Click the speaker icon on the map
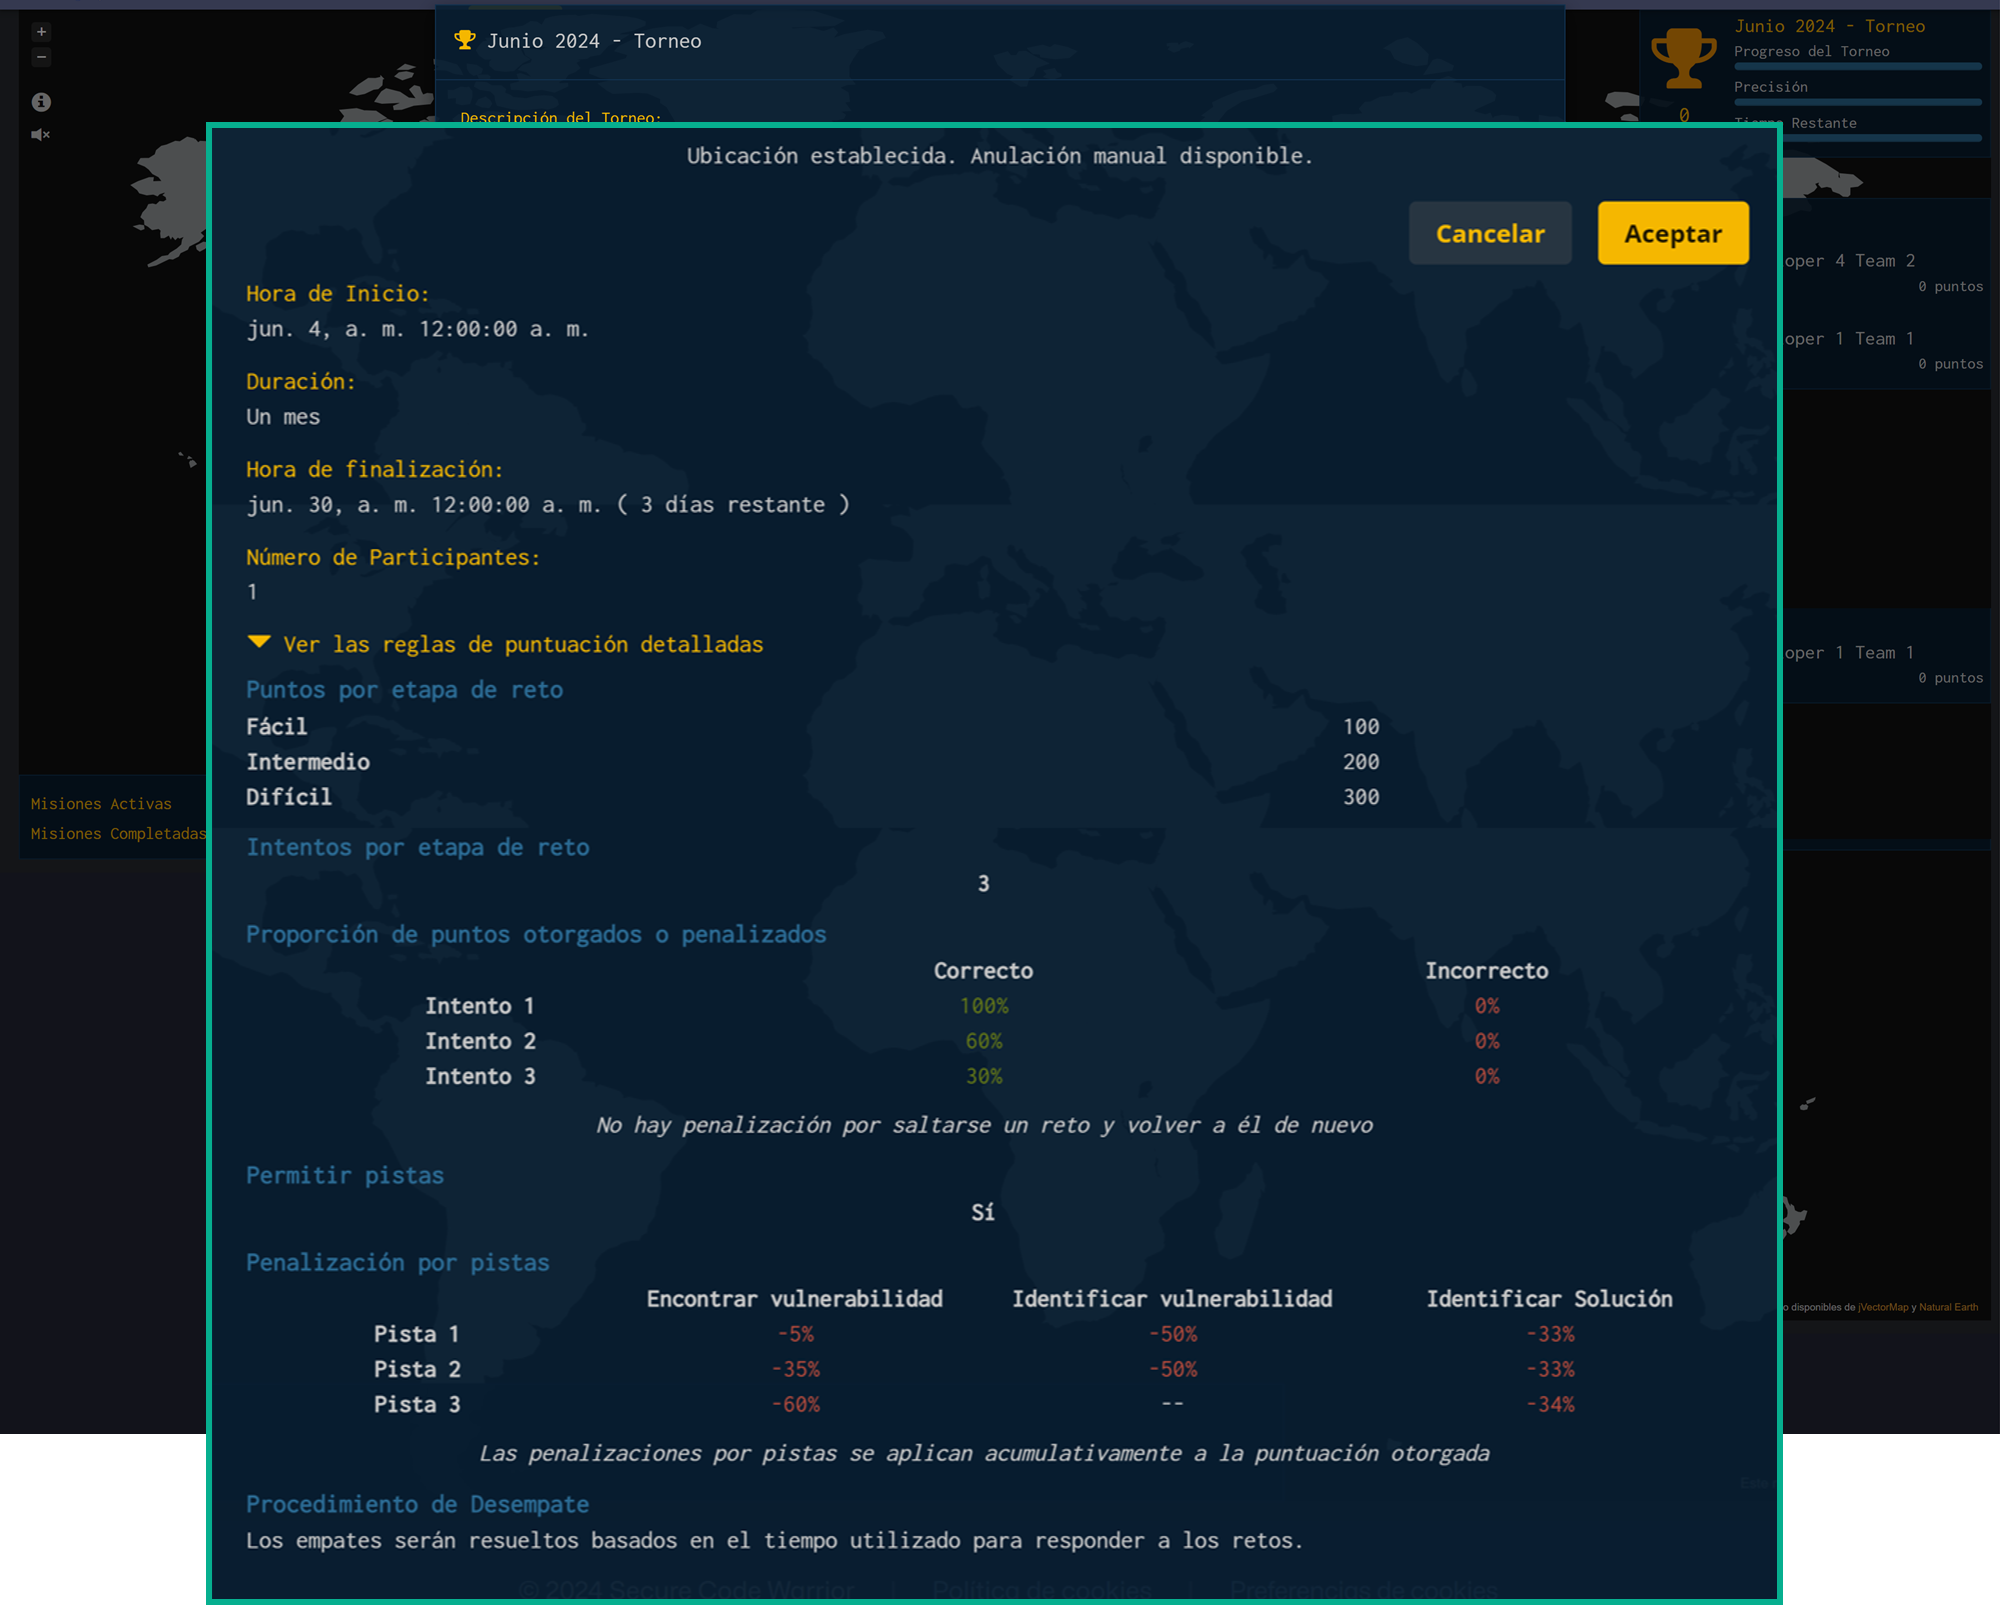The height and width of the screenshot is (1605, 2000). pyautogui.click(x=40, y=135)
